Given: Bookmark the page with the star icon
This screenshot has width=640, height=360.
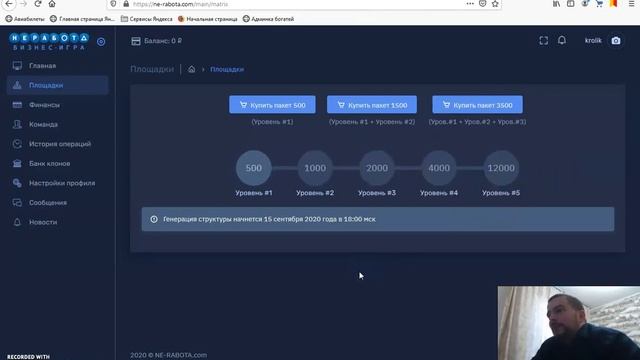Looking at the screenshot, I should coord(495,4).
